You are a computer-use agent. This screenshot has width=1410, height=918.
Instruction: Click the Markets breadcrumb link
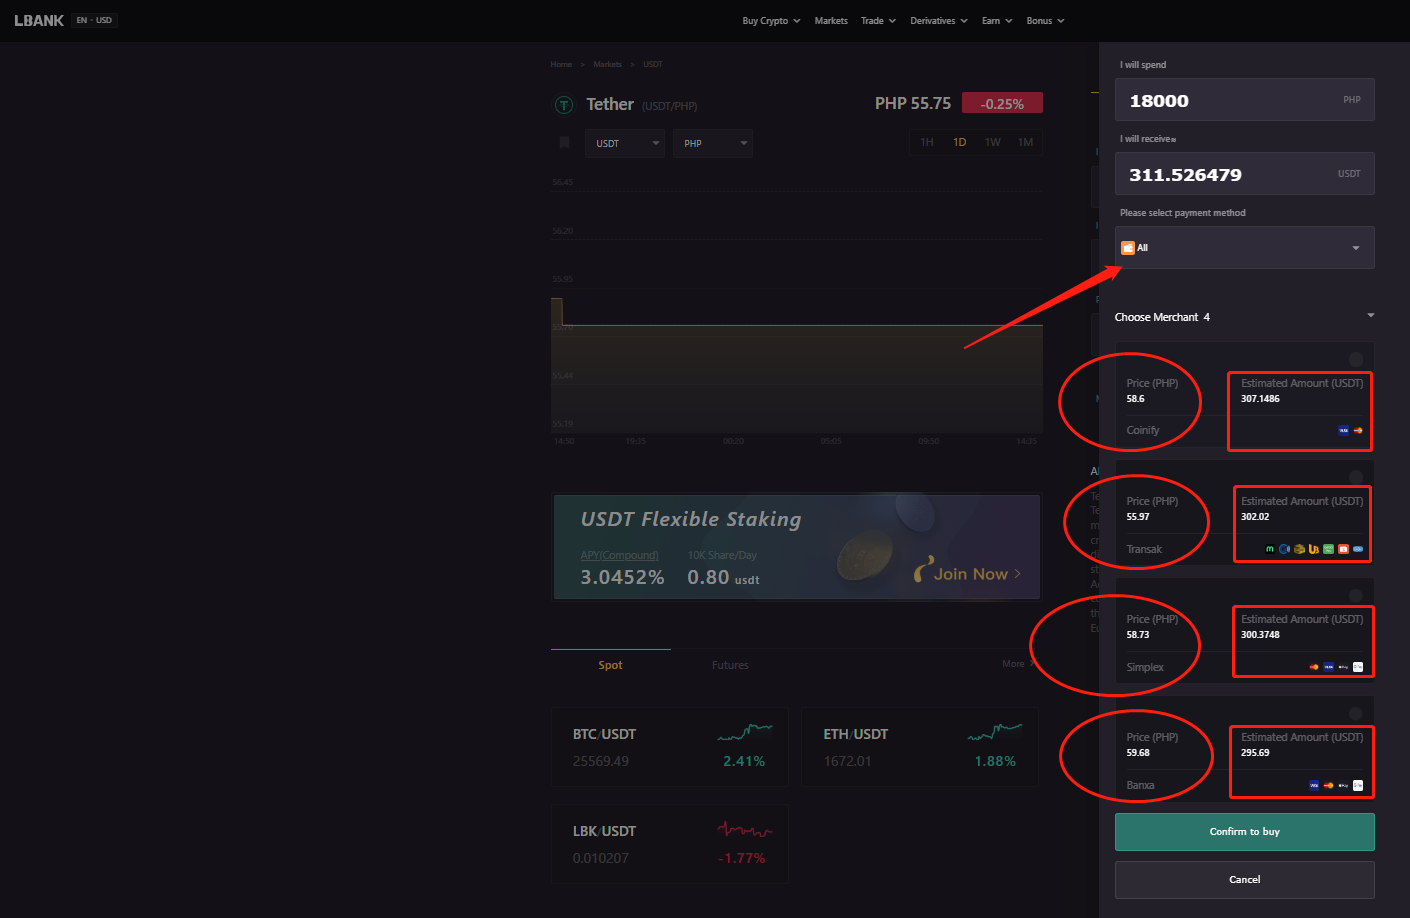tap(607, 64)
